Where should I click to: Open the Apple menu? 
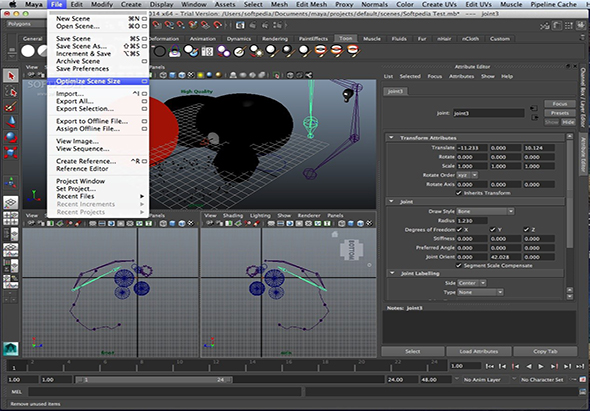(12, 5)
